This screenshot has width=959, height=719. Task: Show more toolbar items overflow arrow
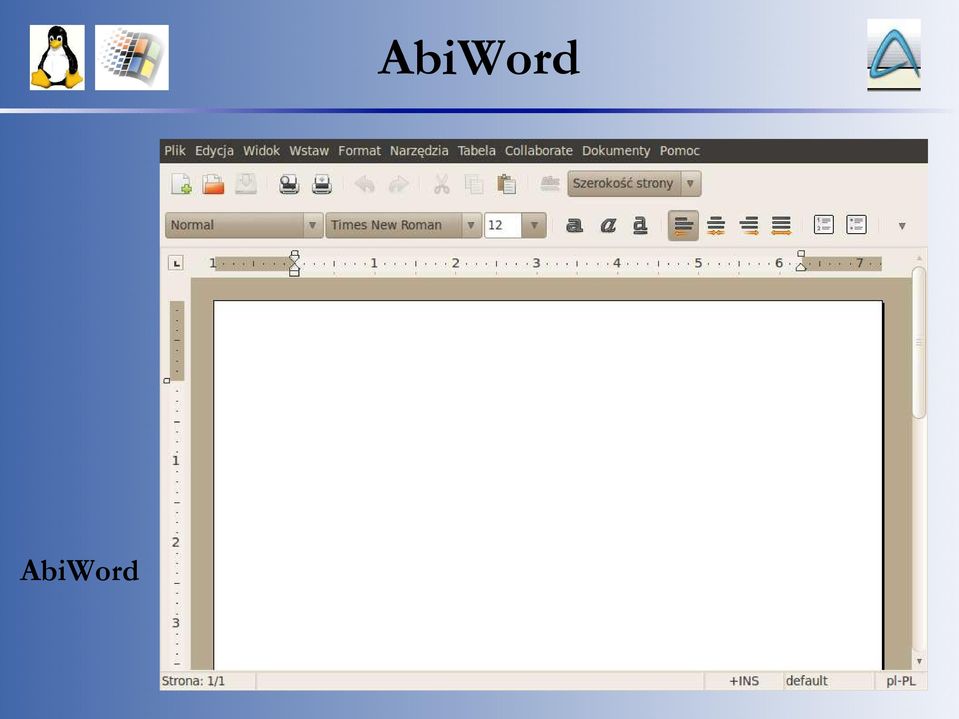pyautogui.click(x=902, y=226)
